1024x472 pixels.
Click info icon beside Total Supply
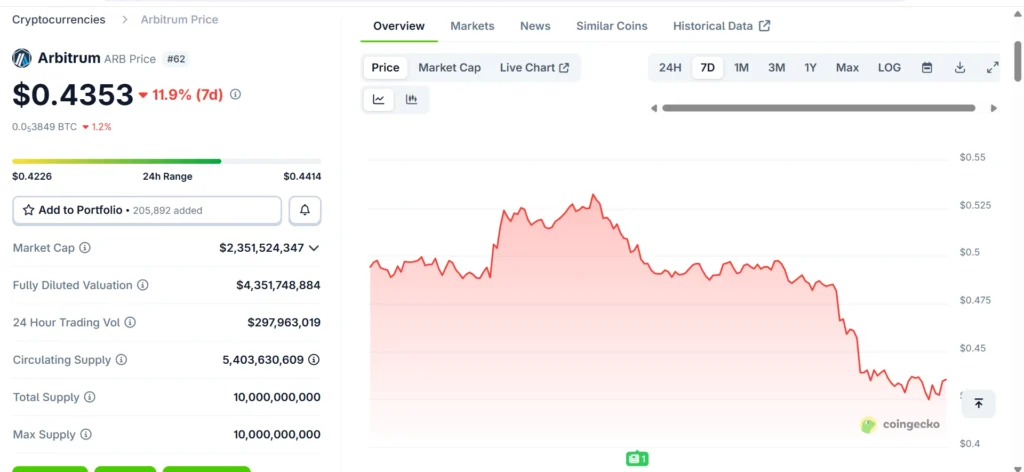(90, 397)
